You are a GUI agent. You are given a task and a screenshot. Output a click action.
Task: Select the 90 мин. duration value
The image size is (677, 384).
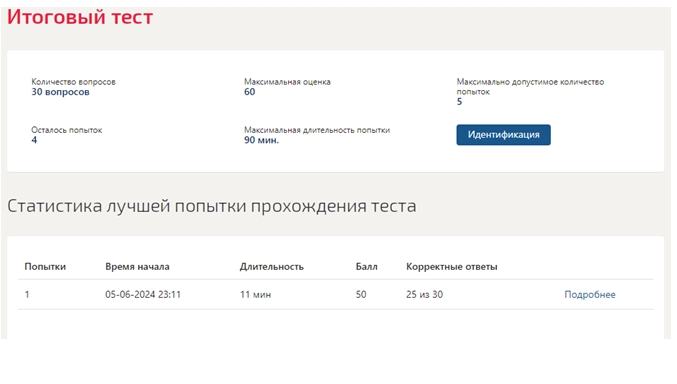(x=262, y=140)
